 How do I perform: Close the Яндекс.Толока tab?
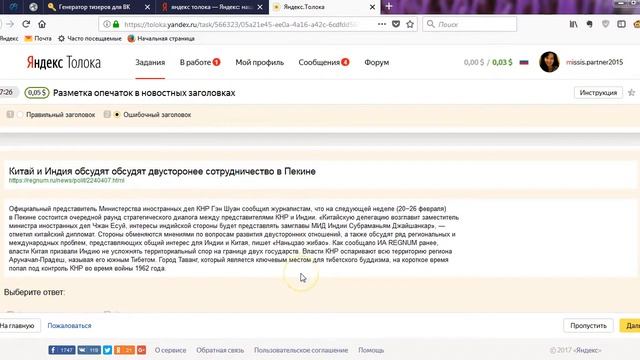[372, 7]
